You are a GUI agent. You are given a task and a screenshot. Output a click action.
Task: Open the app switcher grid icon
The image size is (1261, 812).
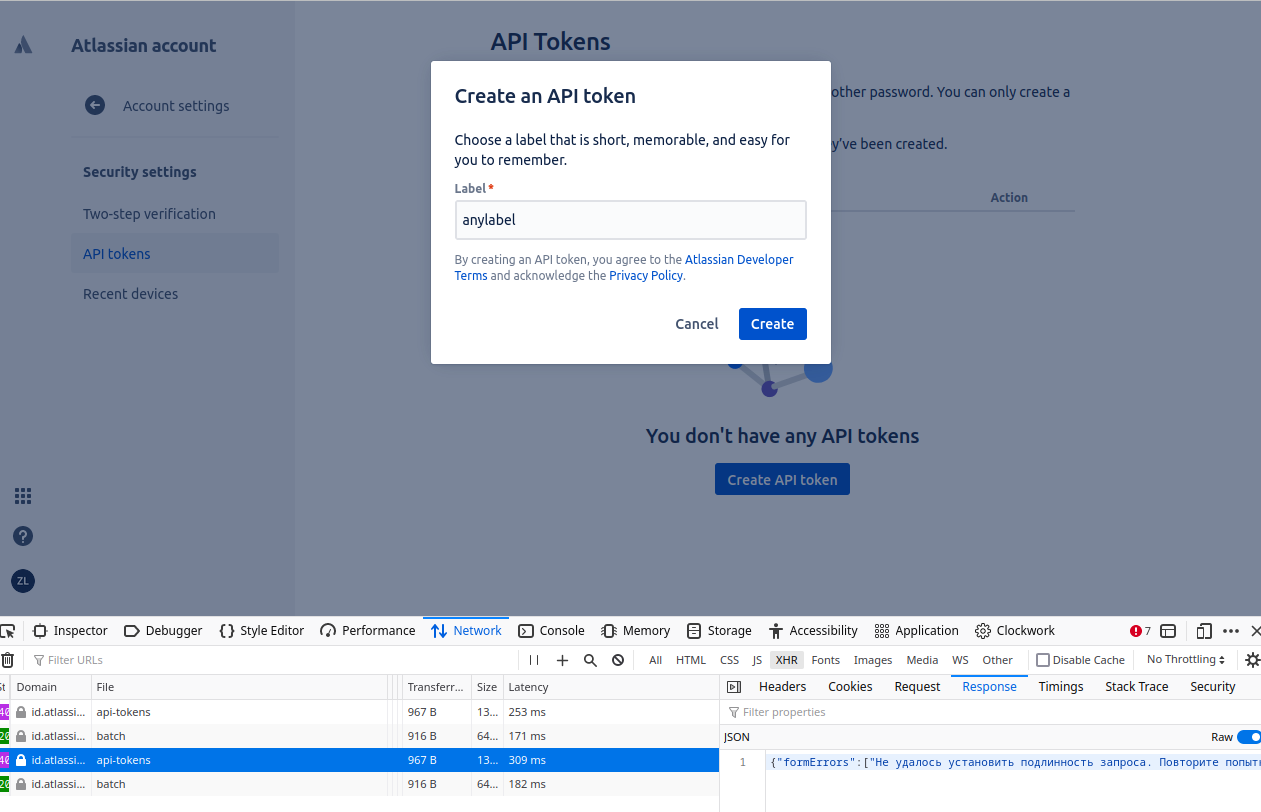coord(23,496)
